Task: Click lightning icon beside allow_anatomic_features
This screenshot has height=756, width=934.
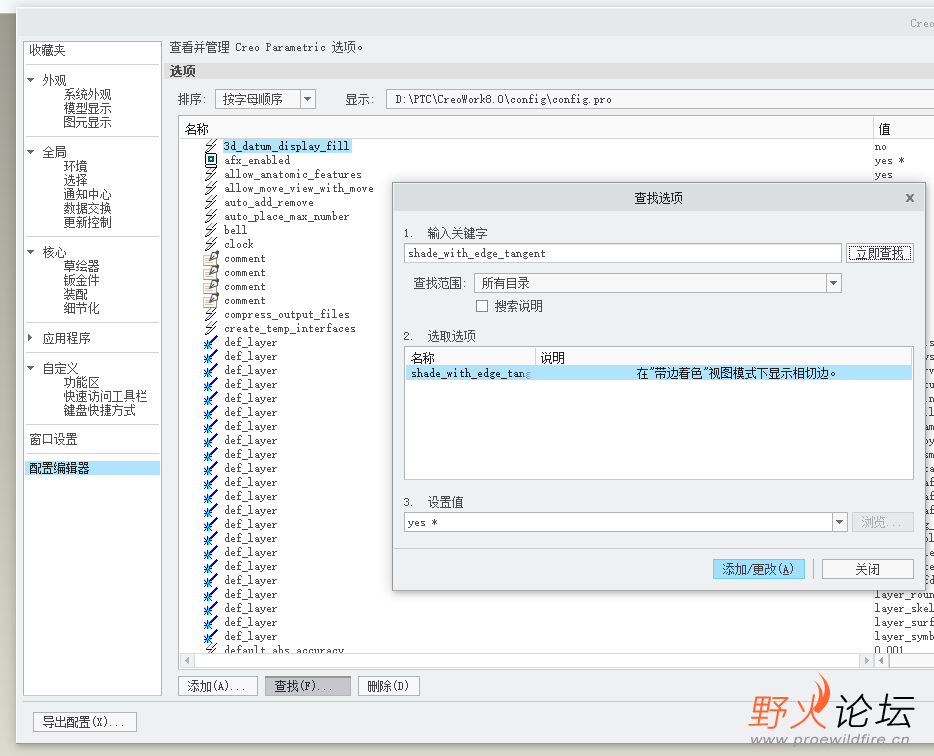Action: [211, 174]
